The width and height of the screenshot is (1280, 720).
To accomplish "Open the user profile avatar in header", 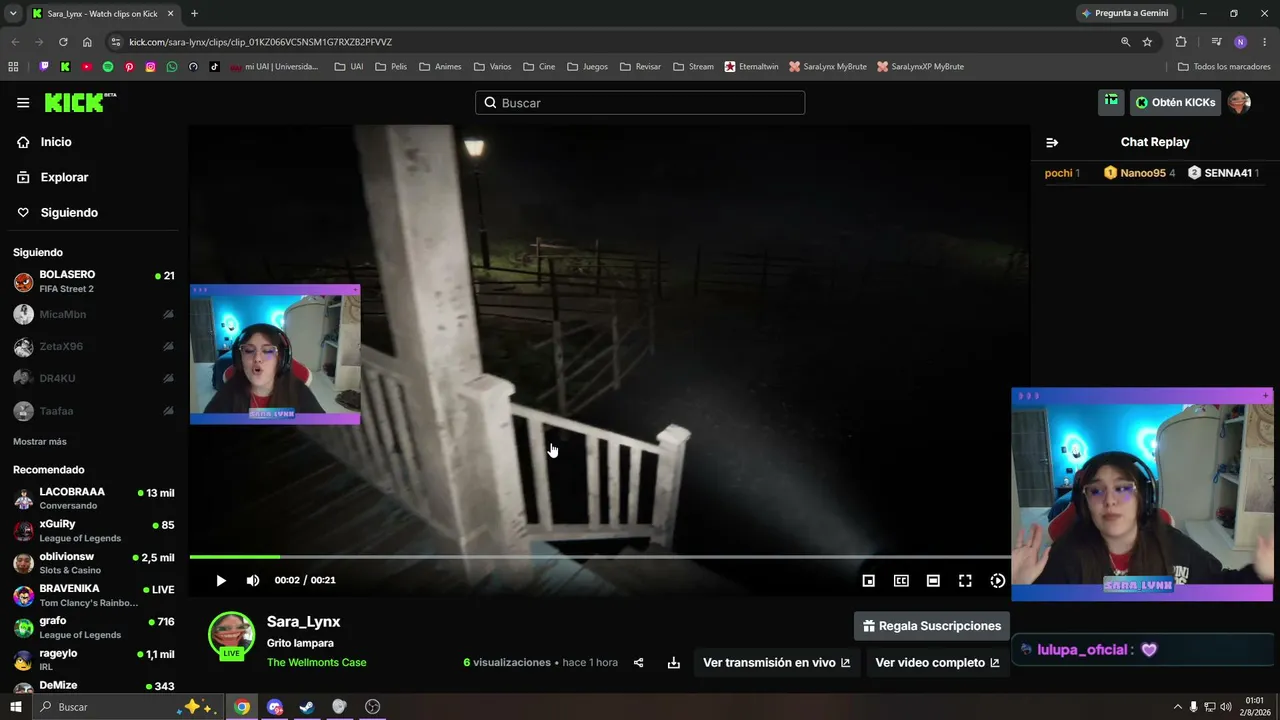I will click(1240, 102).
